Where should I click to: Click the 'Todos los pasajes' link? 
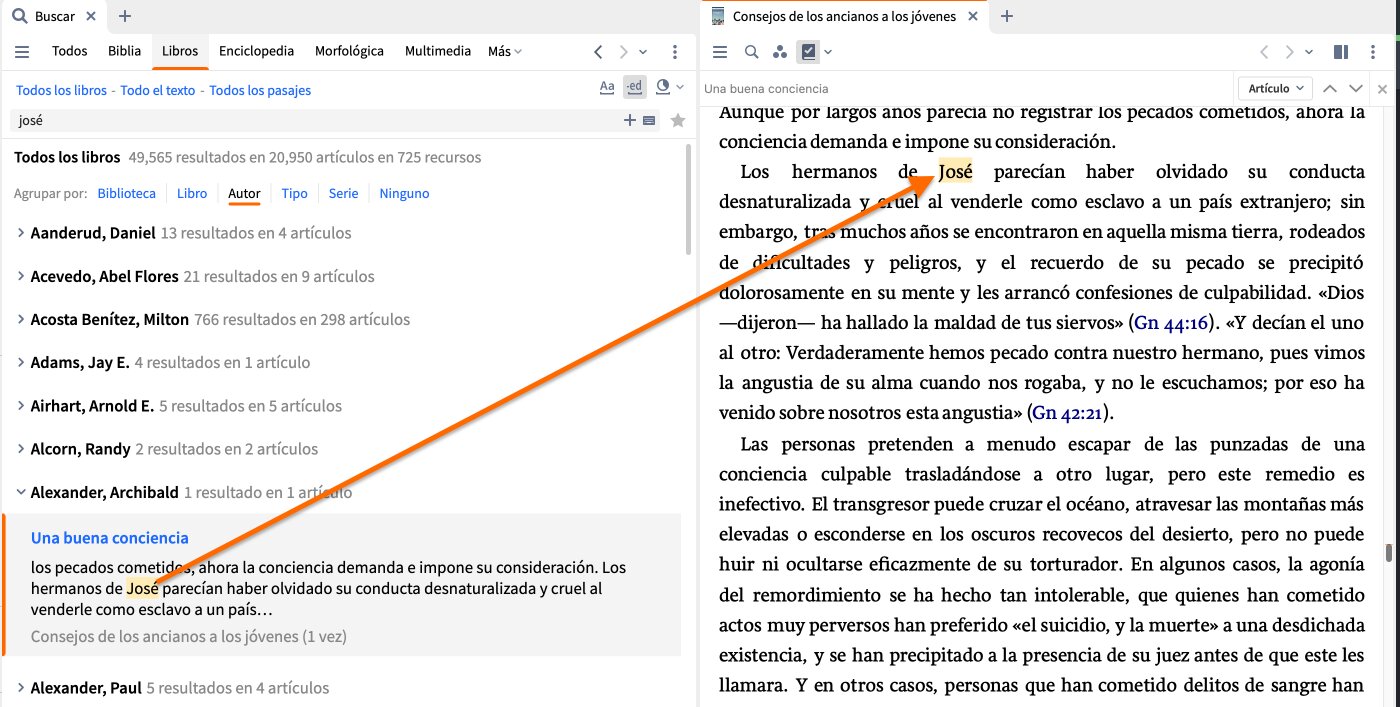click(260, 90)
